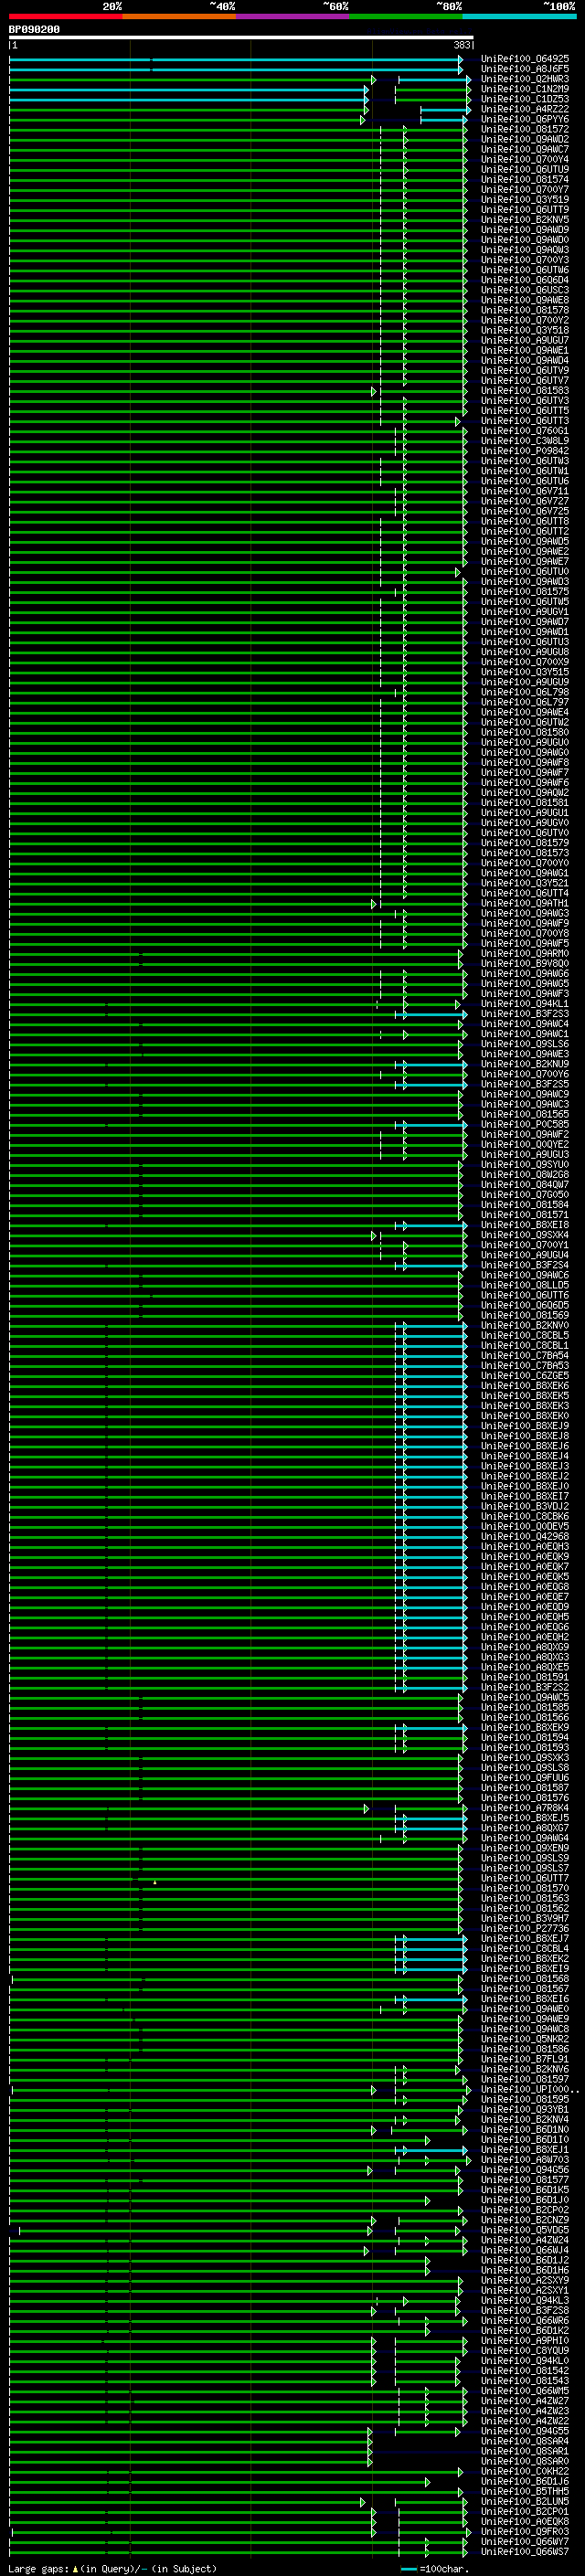This screenshot has height=2576, width=585.
Task: Click the UniRef100_Q9FR03 entry
Action: click(x=525, y=2531)
